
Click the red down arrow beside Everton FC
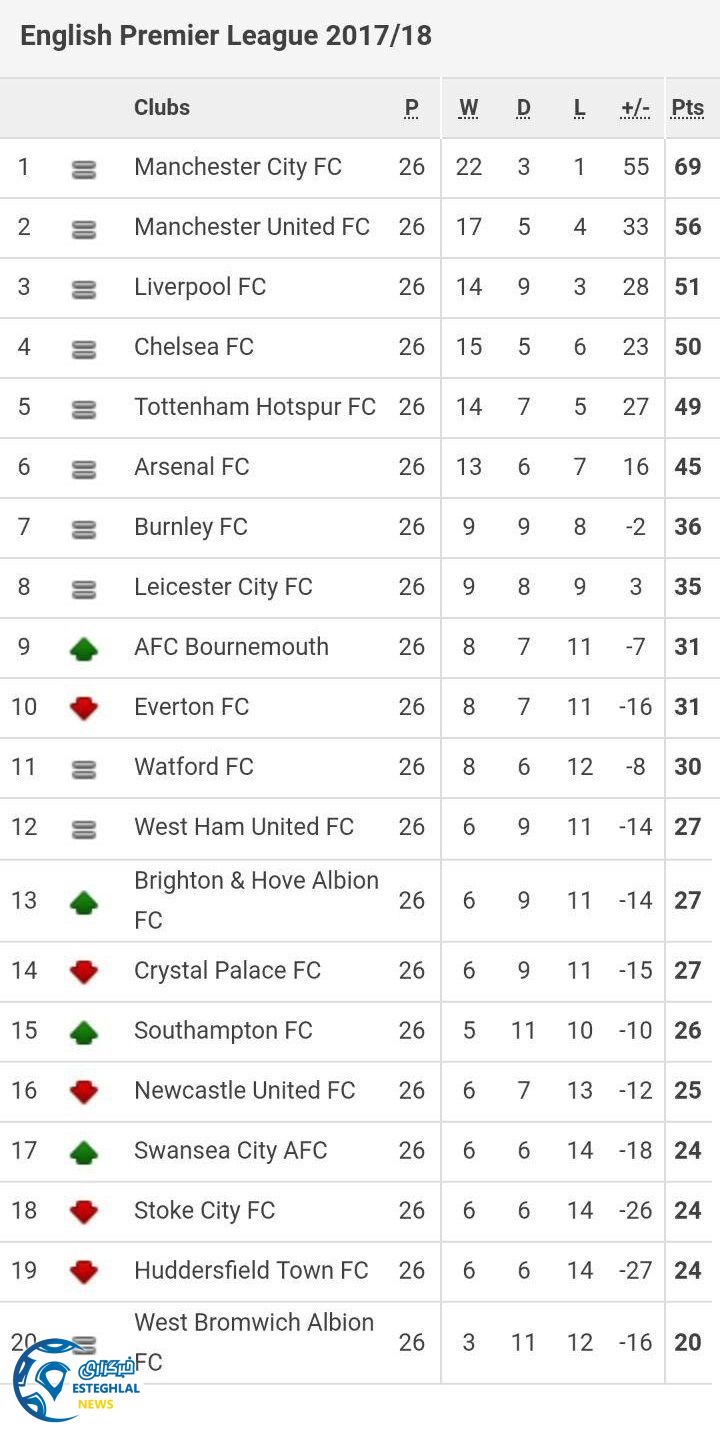coord(84,708)
